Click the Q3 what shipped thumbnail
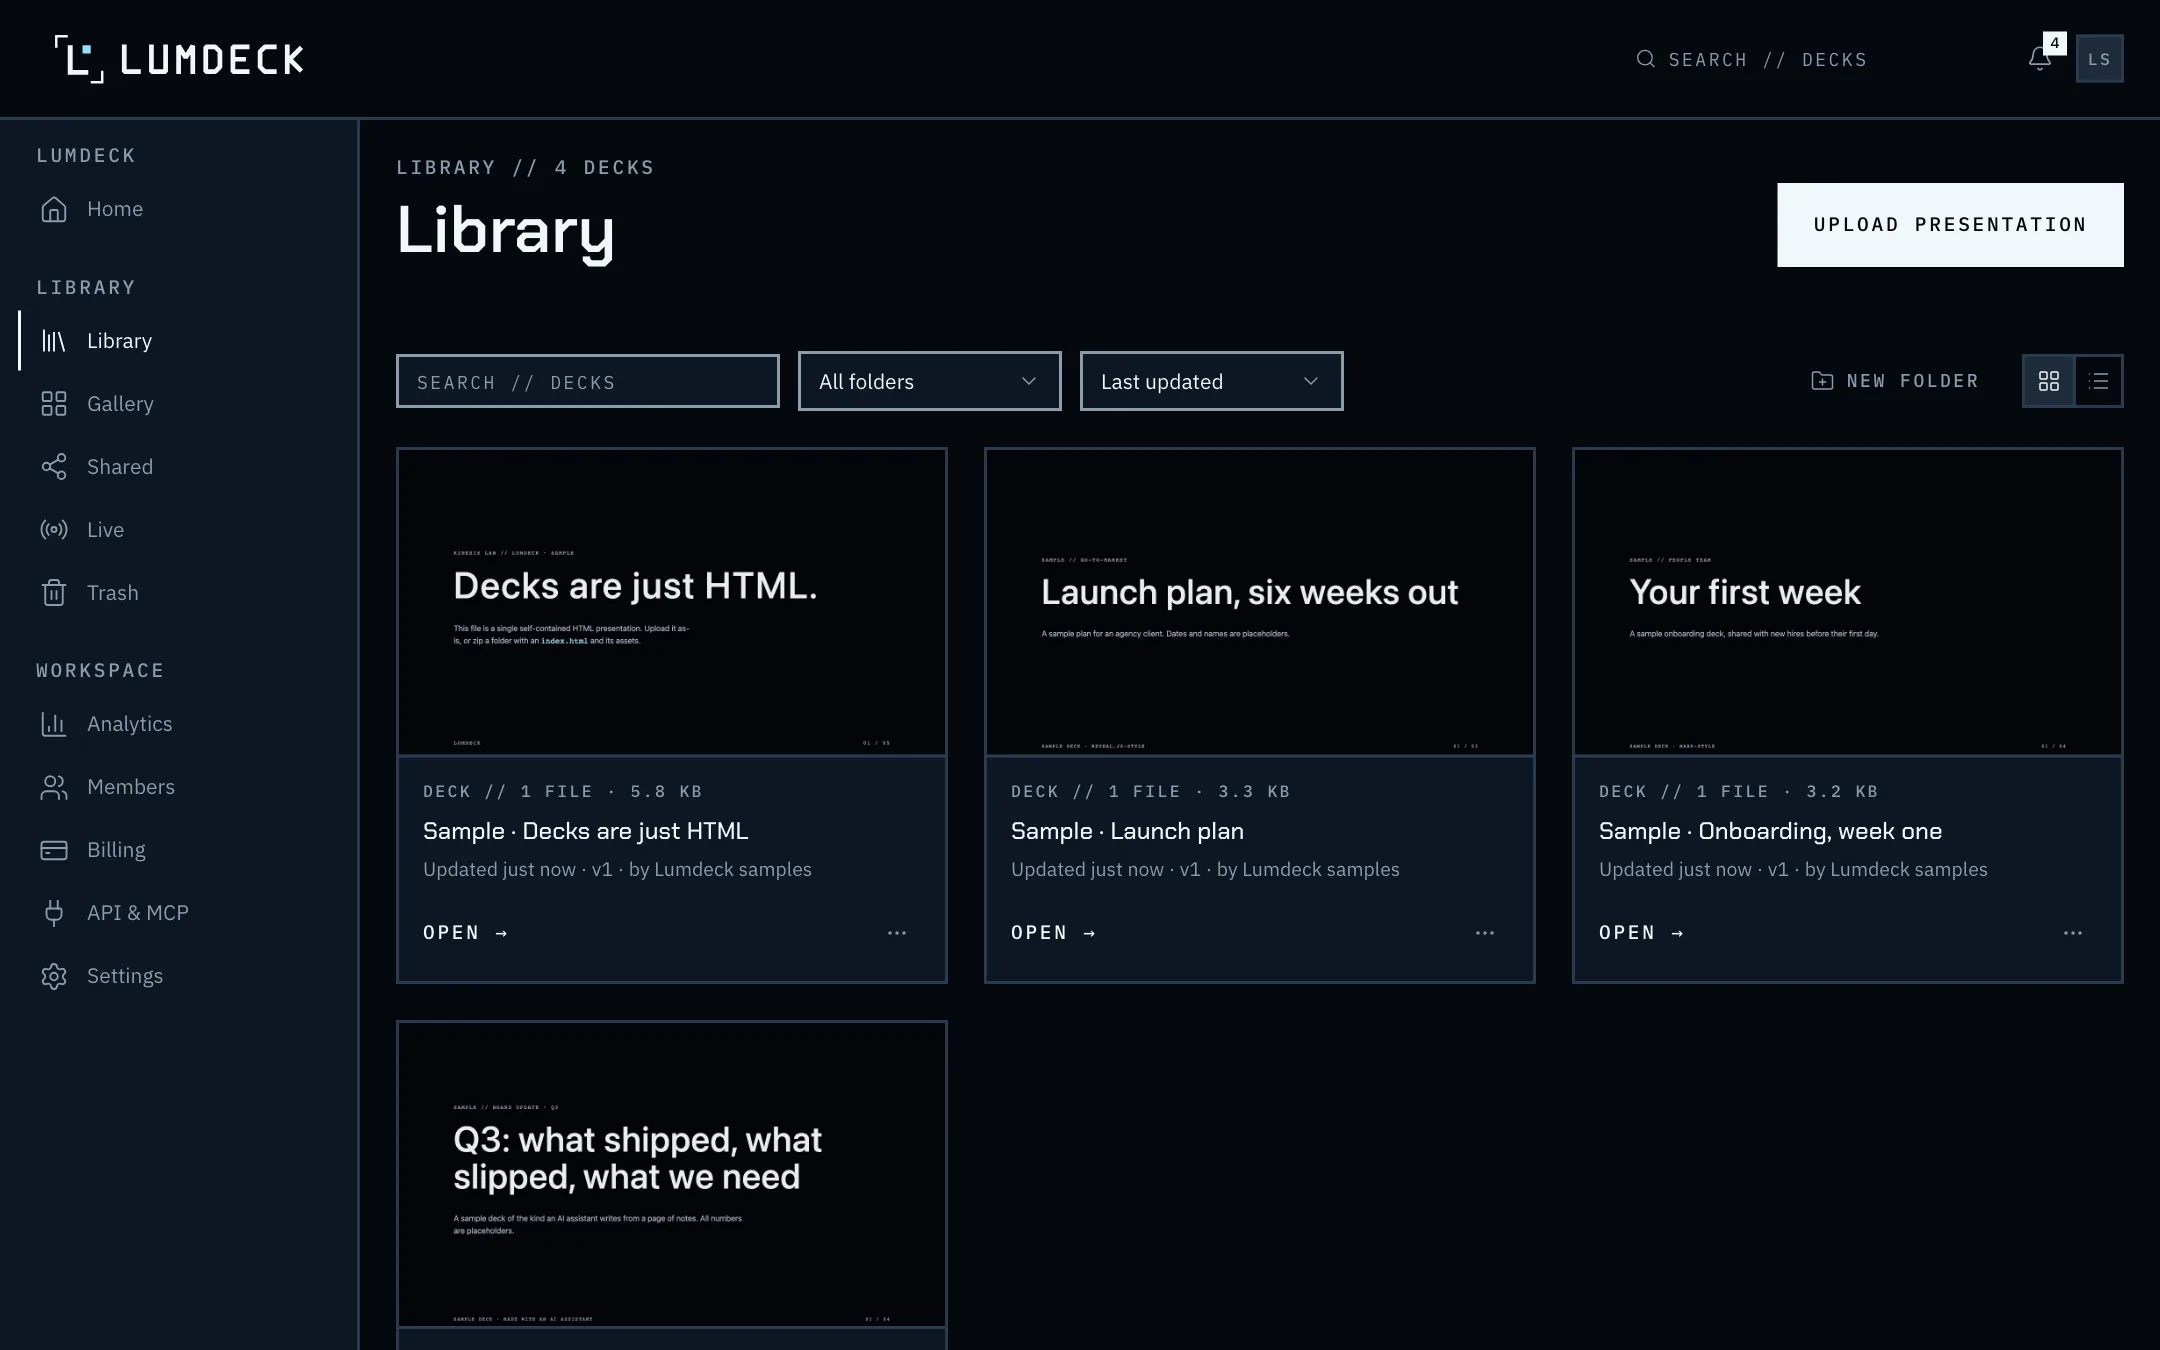The width and height of the screenshot is (2160, 1350). click(x=672, y=1174)
